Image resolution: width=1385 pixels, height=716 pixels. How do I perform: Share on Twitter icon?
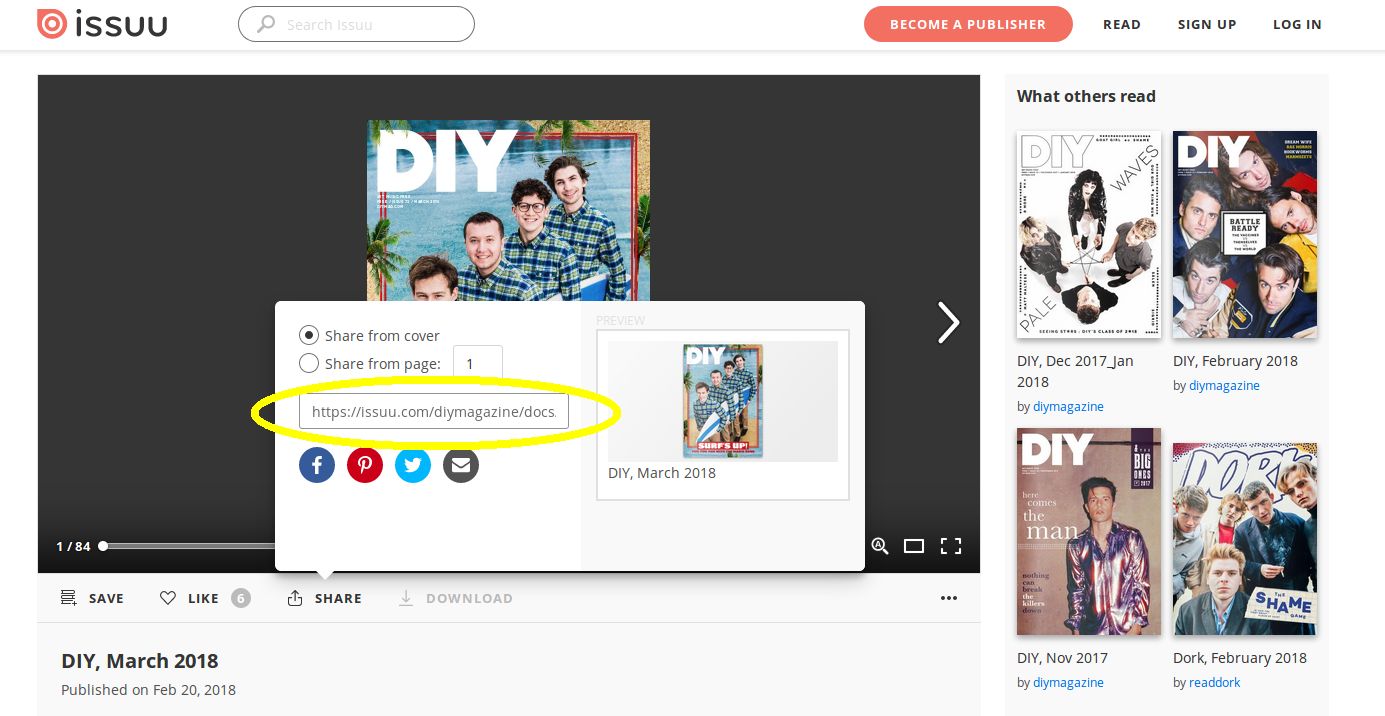(x=413, y=465)
